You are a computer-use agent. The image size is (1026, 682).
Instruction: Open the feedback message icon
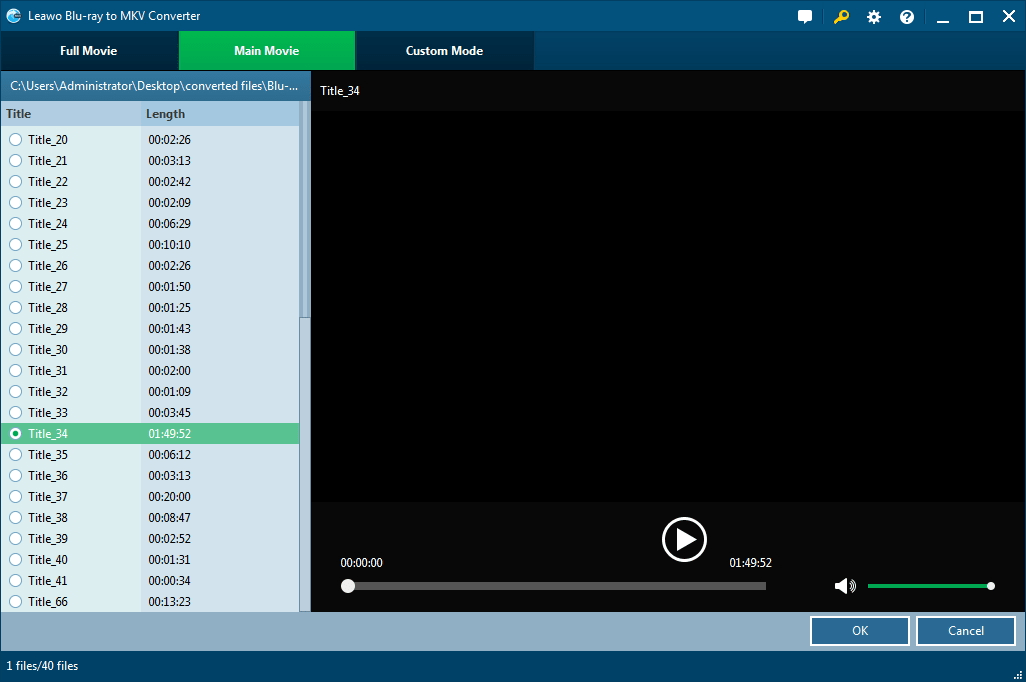(804, 16)
